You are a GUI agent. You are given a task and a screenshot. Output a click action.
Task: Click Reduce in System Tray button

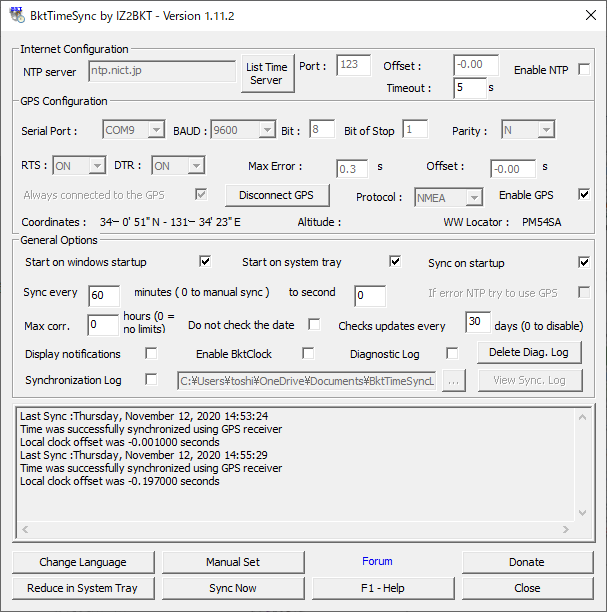[83, 588]
